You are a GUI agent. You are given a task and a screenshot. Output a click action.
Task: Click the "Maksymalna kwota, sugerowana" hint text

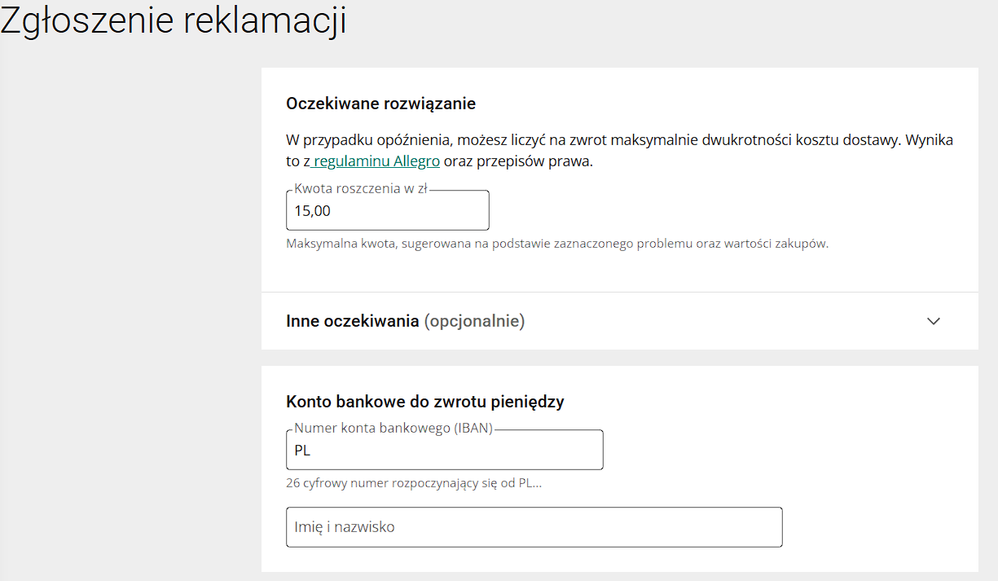click(x=557, y=243)
